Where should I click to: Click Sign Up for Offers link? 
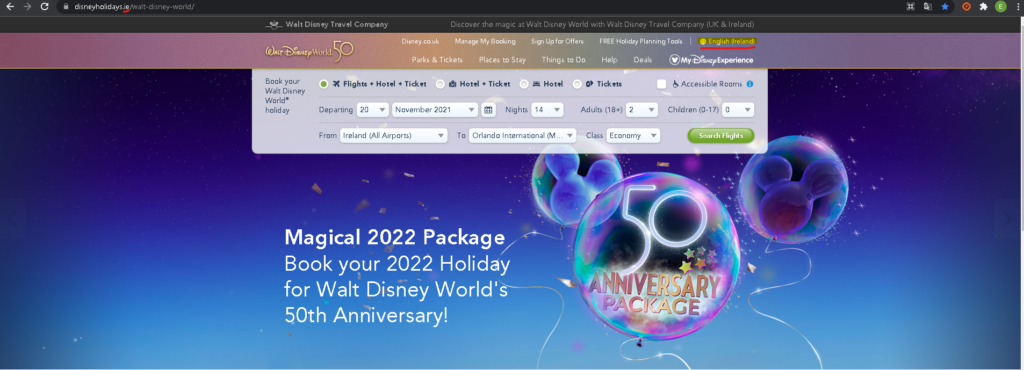click(557, 41)
